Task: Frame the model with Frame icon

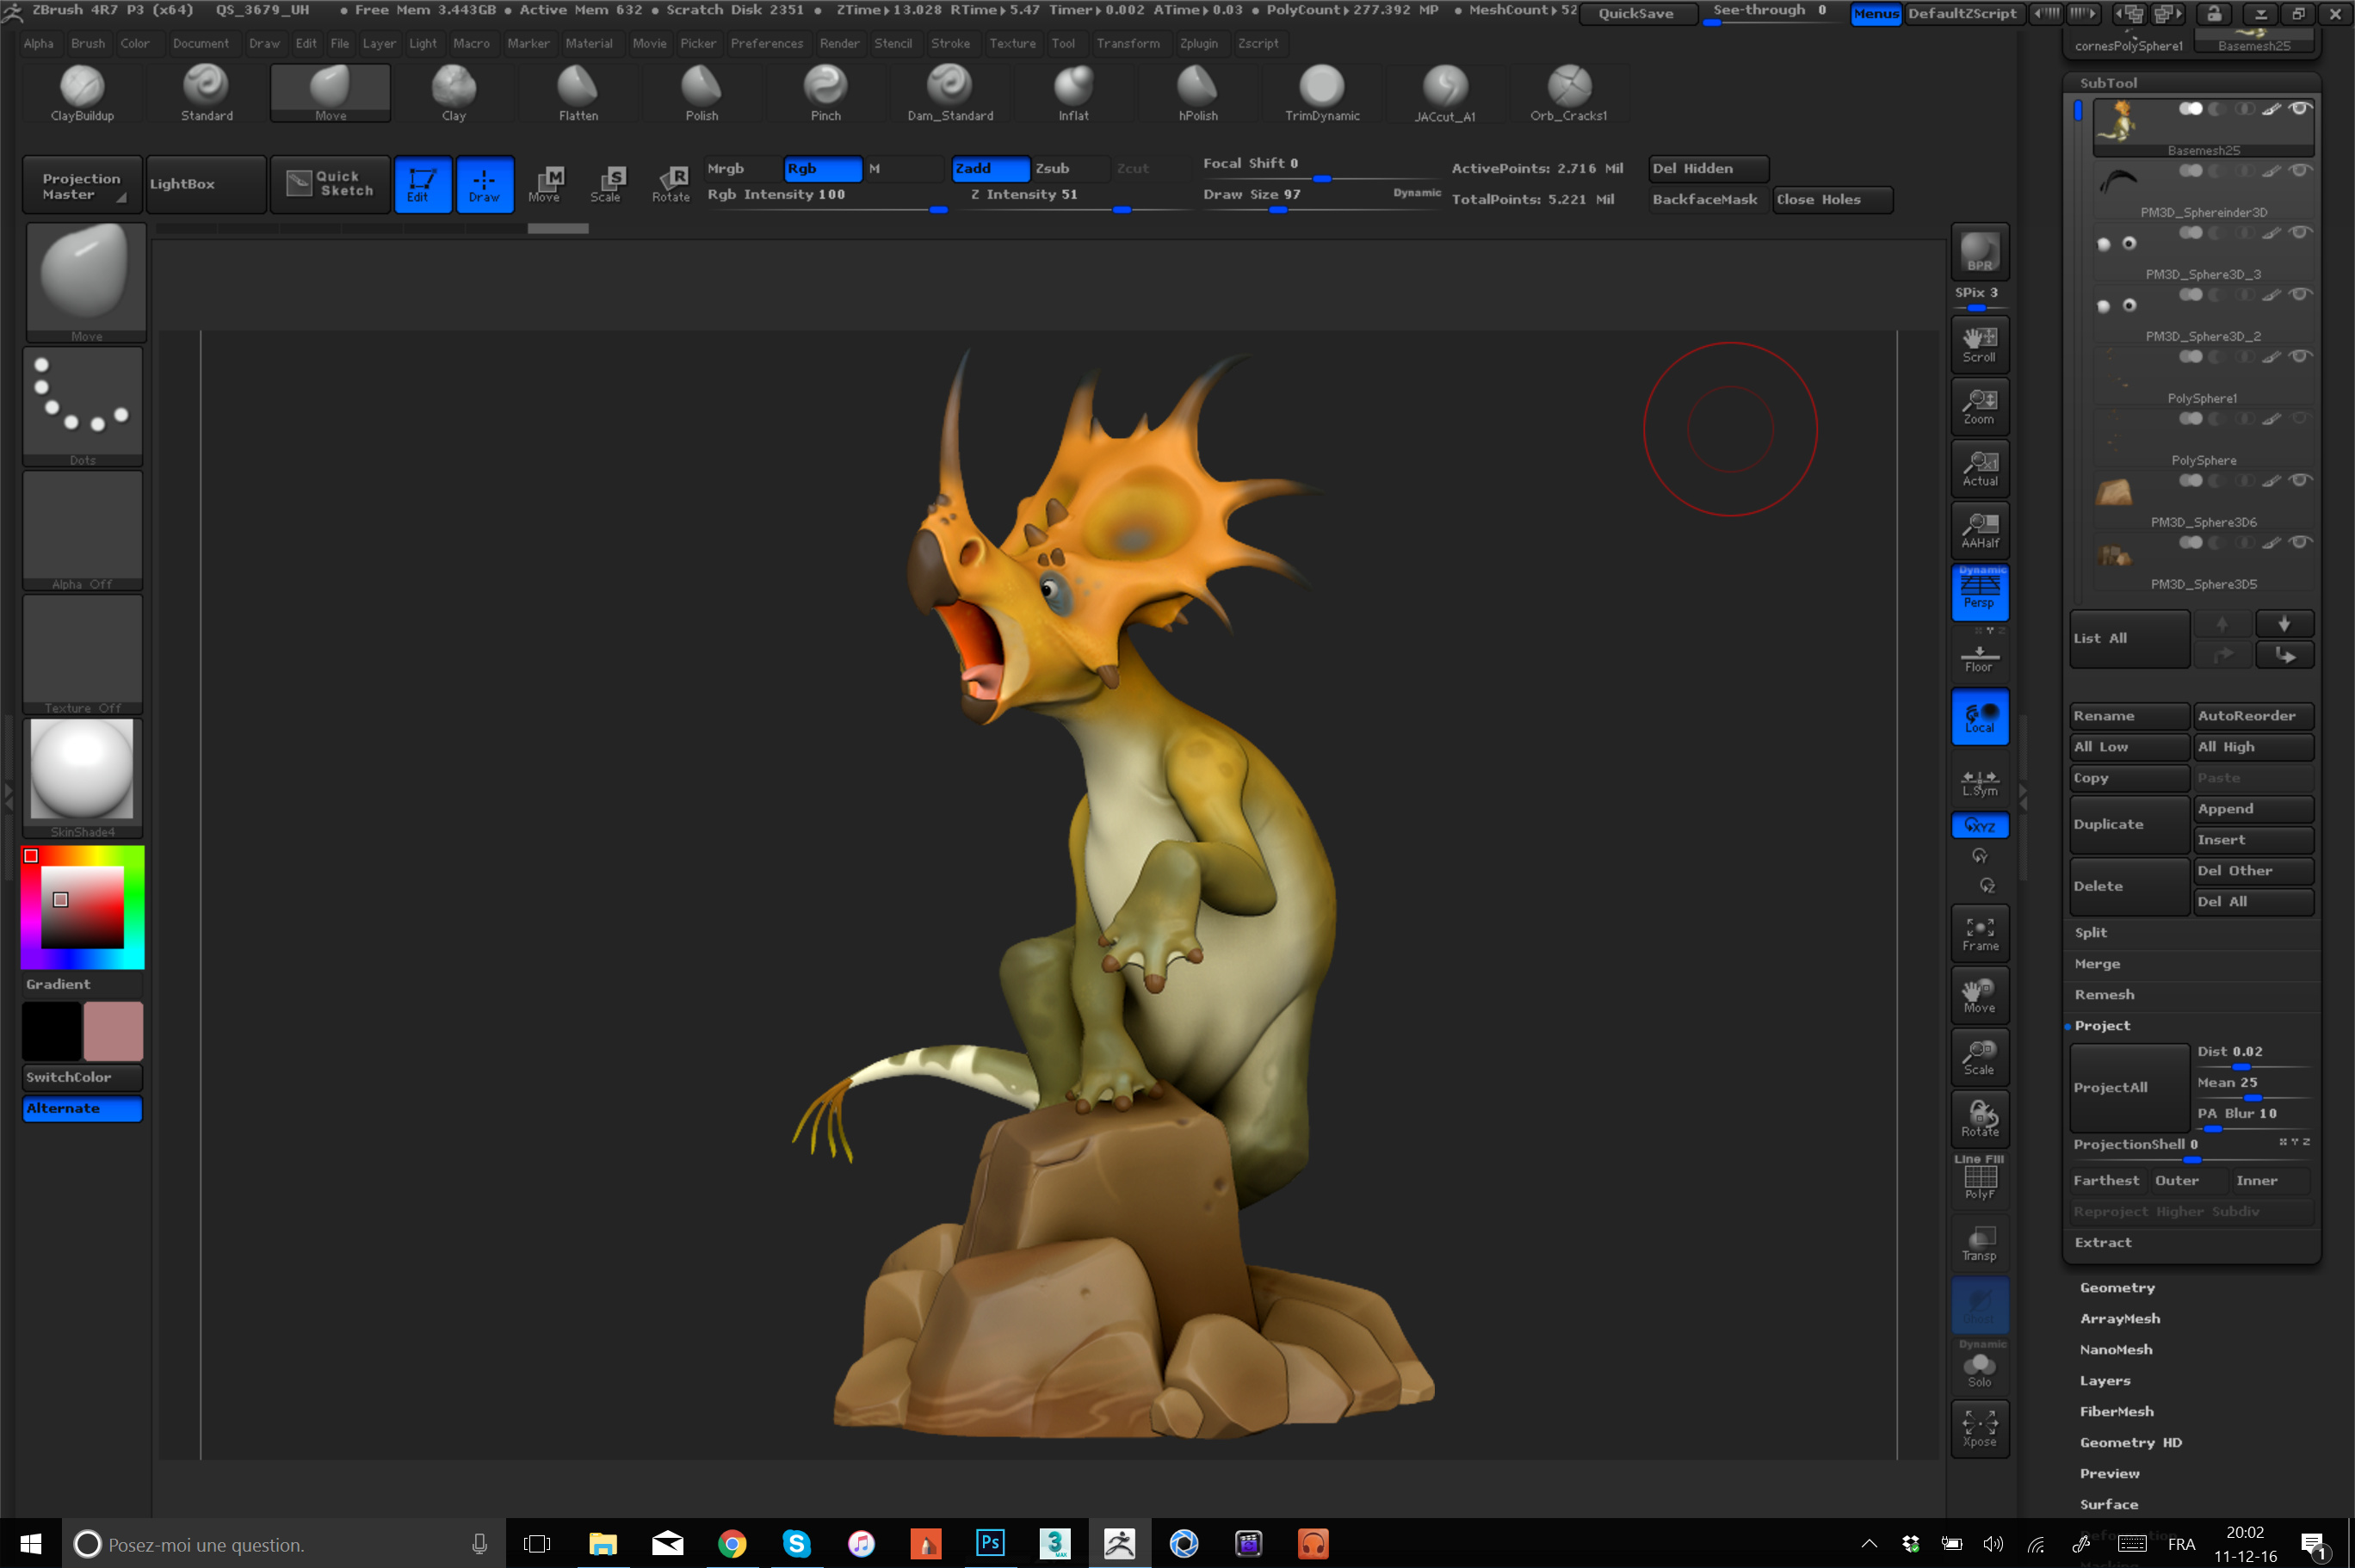Action: pyautogui.click(x=1980, y=933)
